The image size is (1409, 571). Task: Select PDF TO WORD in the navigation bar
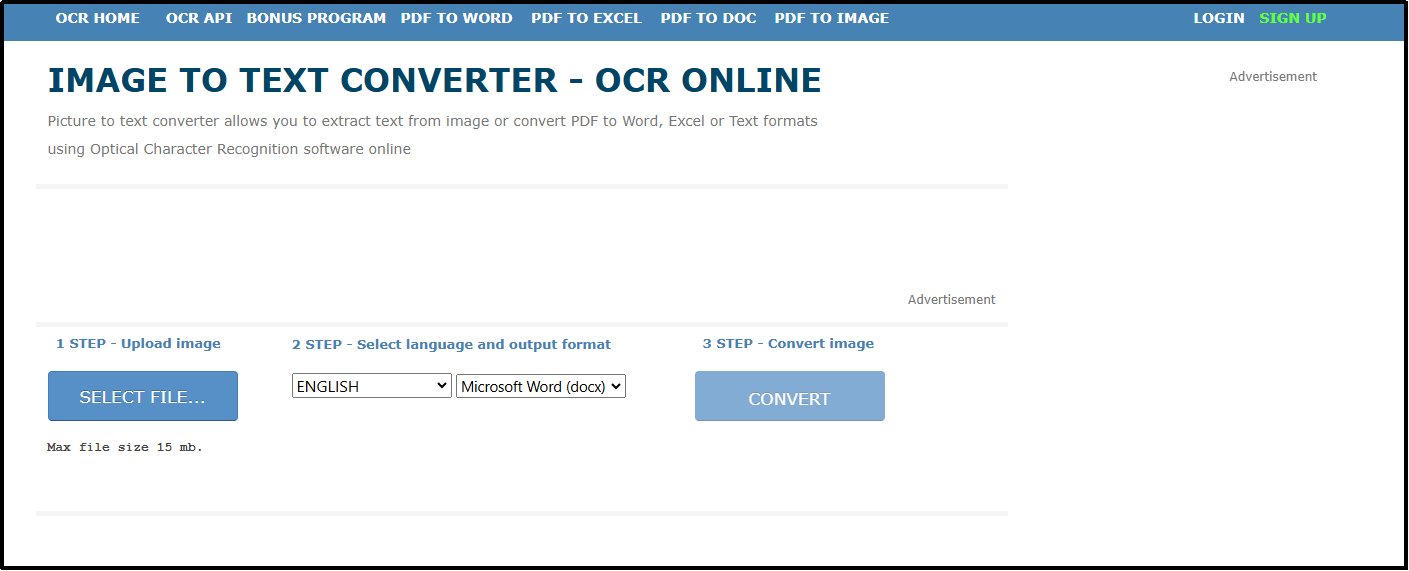click(456, 18)
